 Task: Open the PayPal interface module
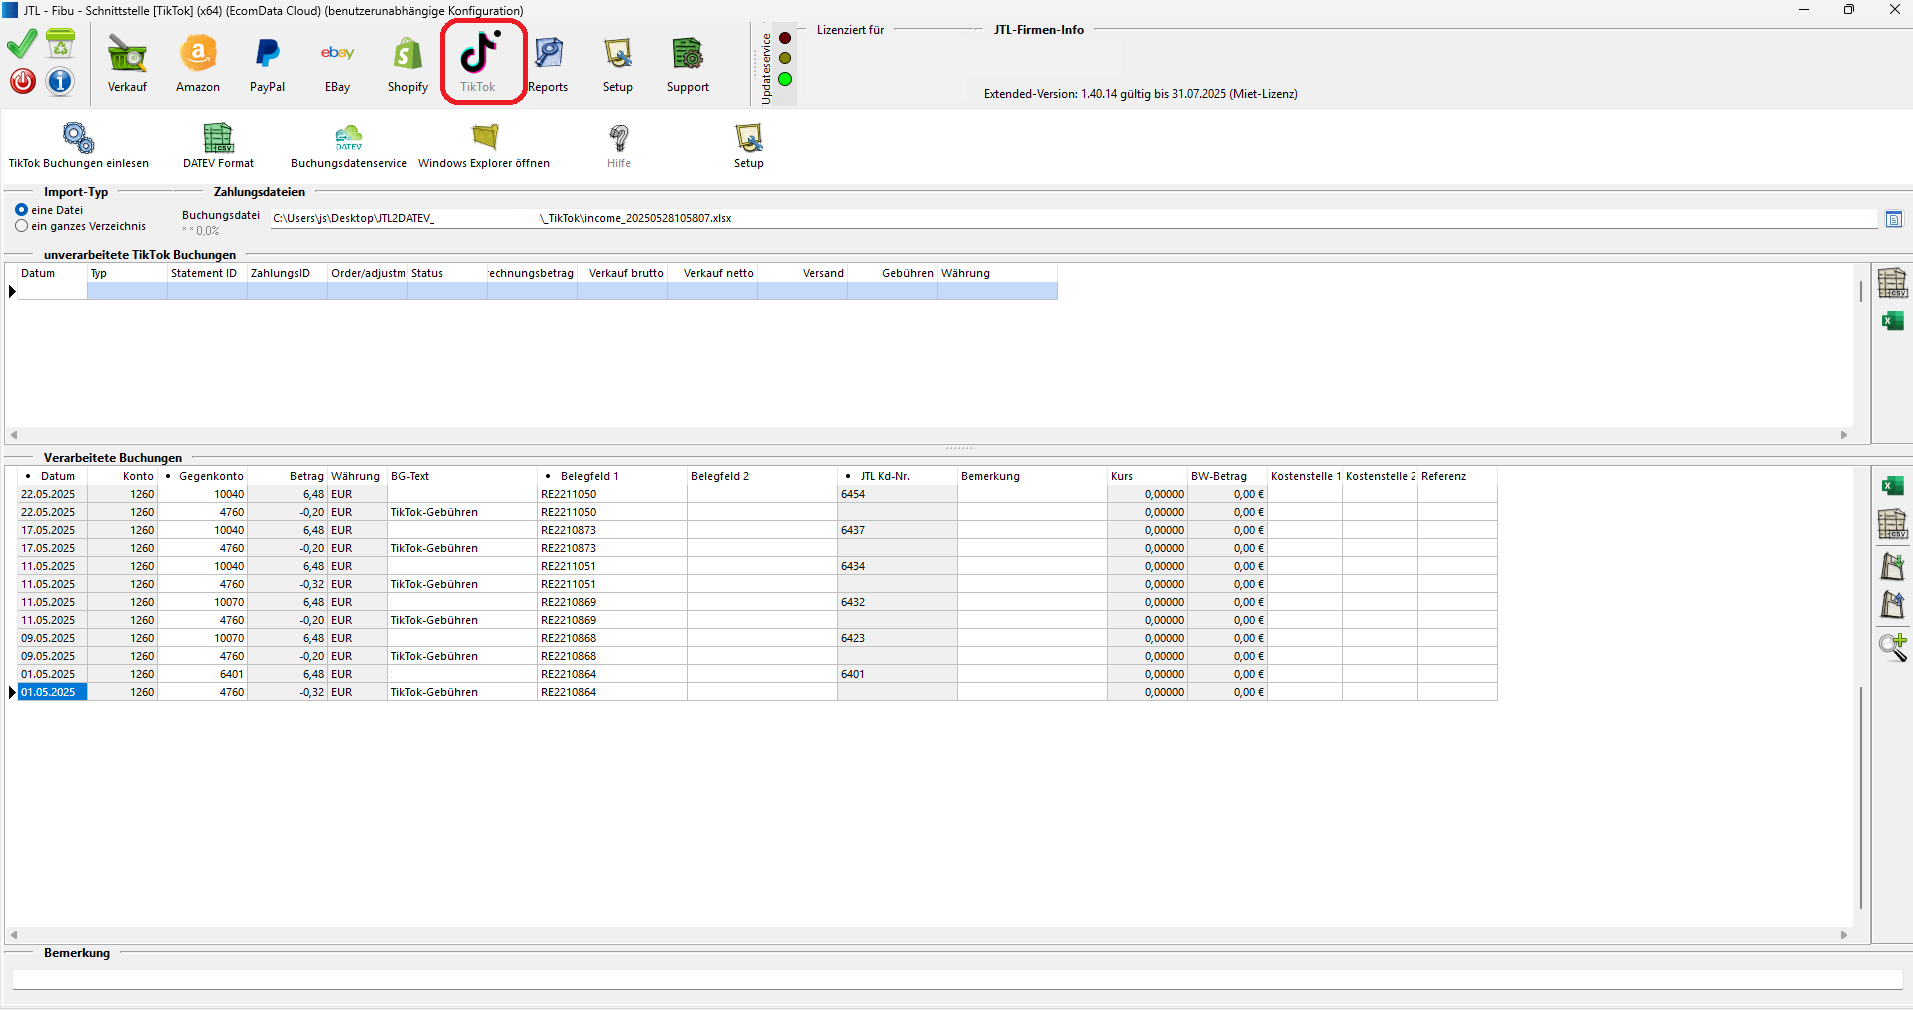pos(267,63)
